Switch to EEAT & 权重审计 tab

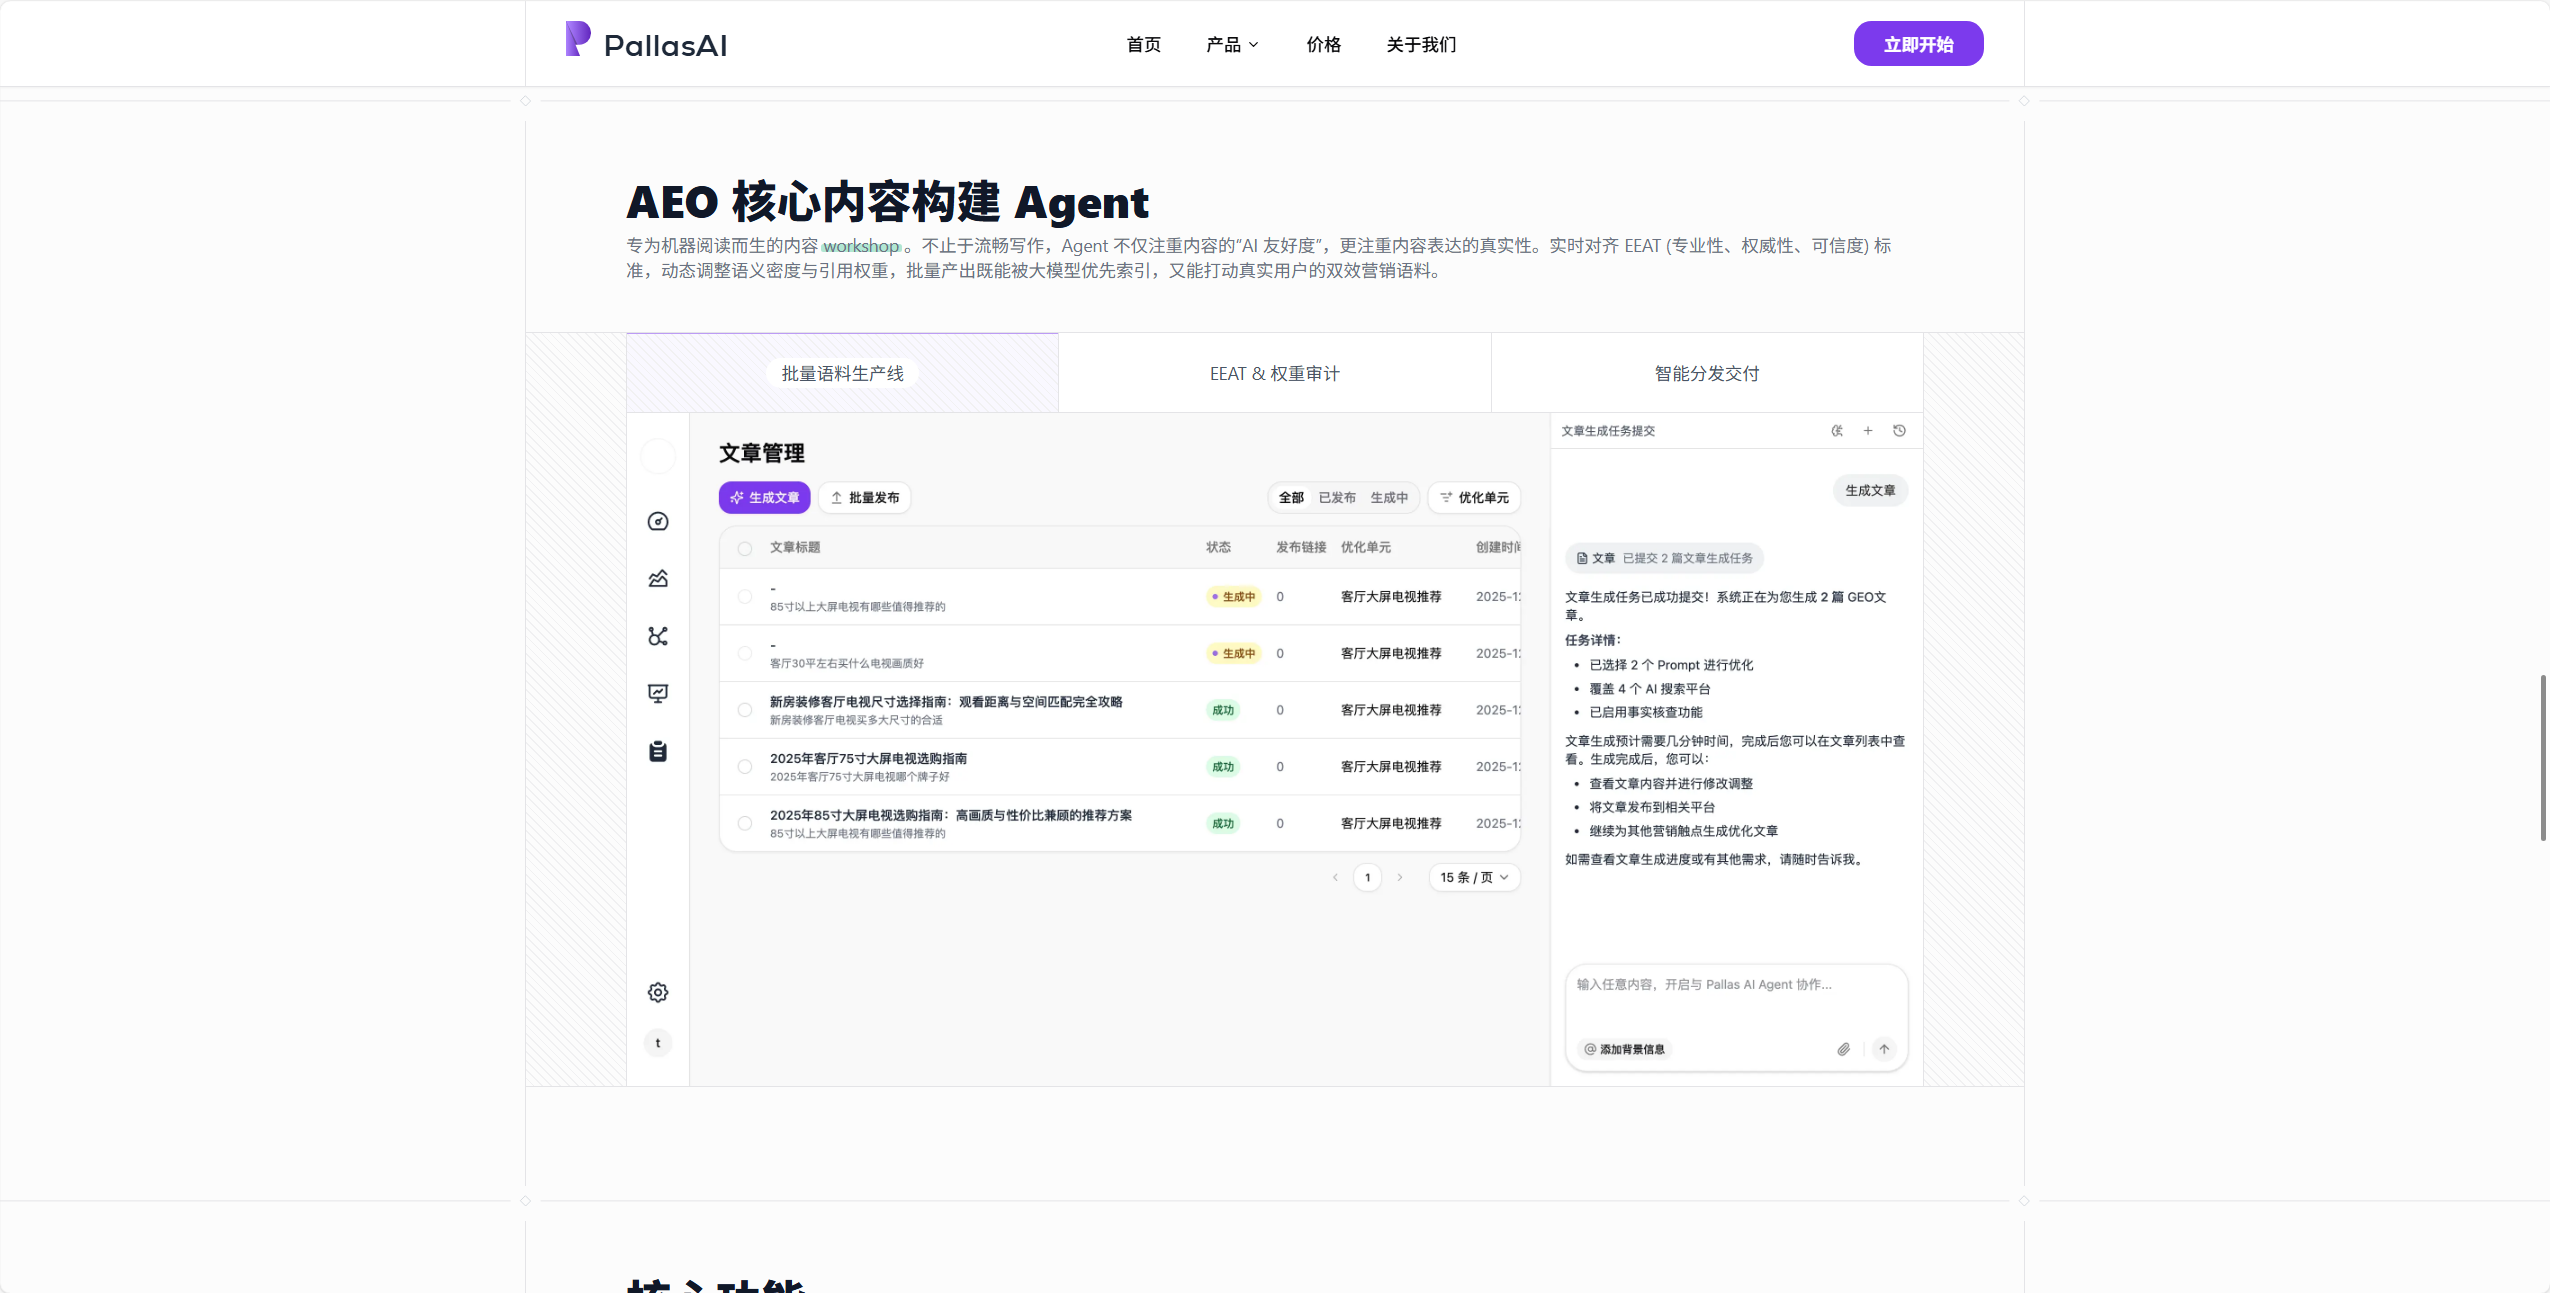tap(1275, 373)
